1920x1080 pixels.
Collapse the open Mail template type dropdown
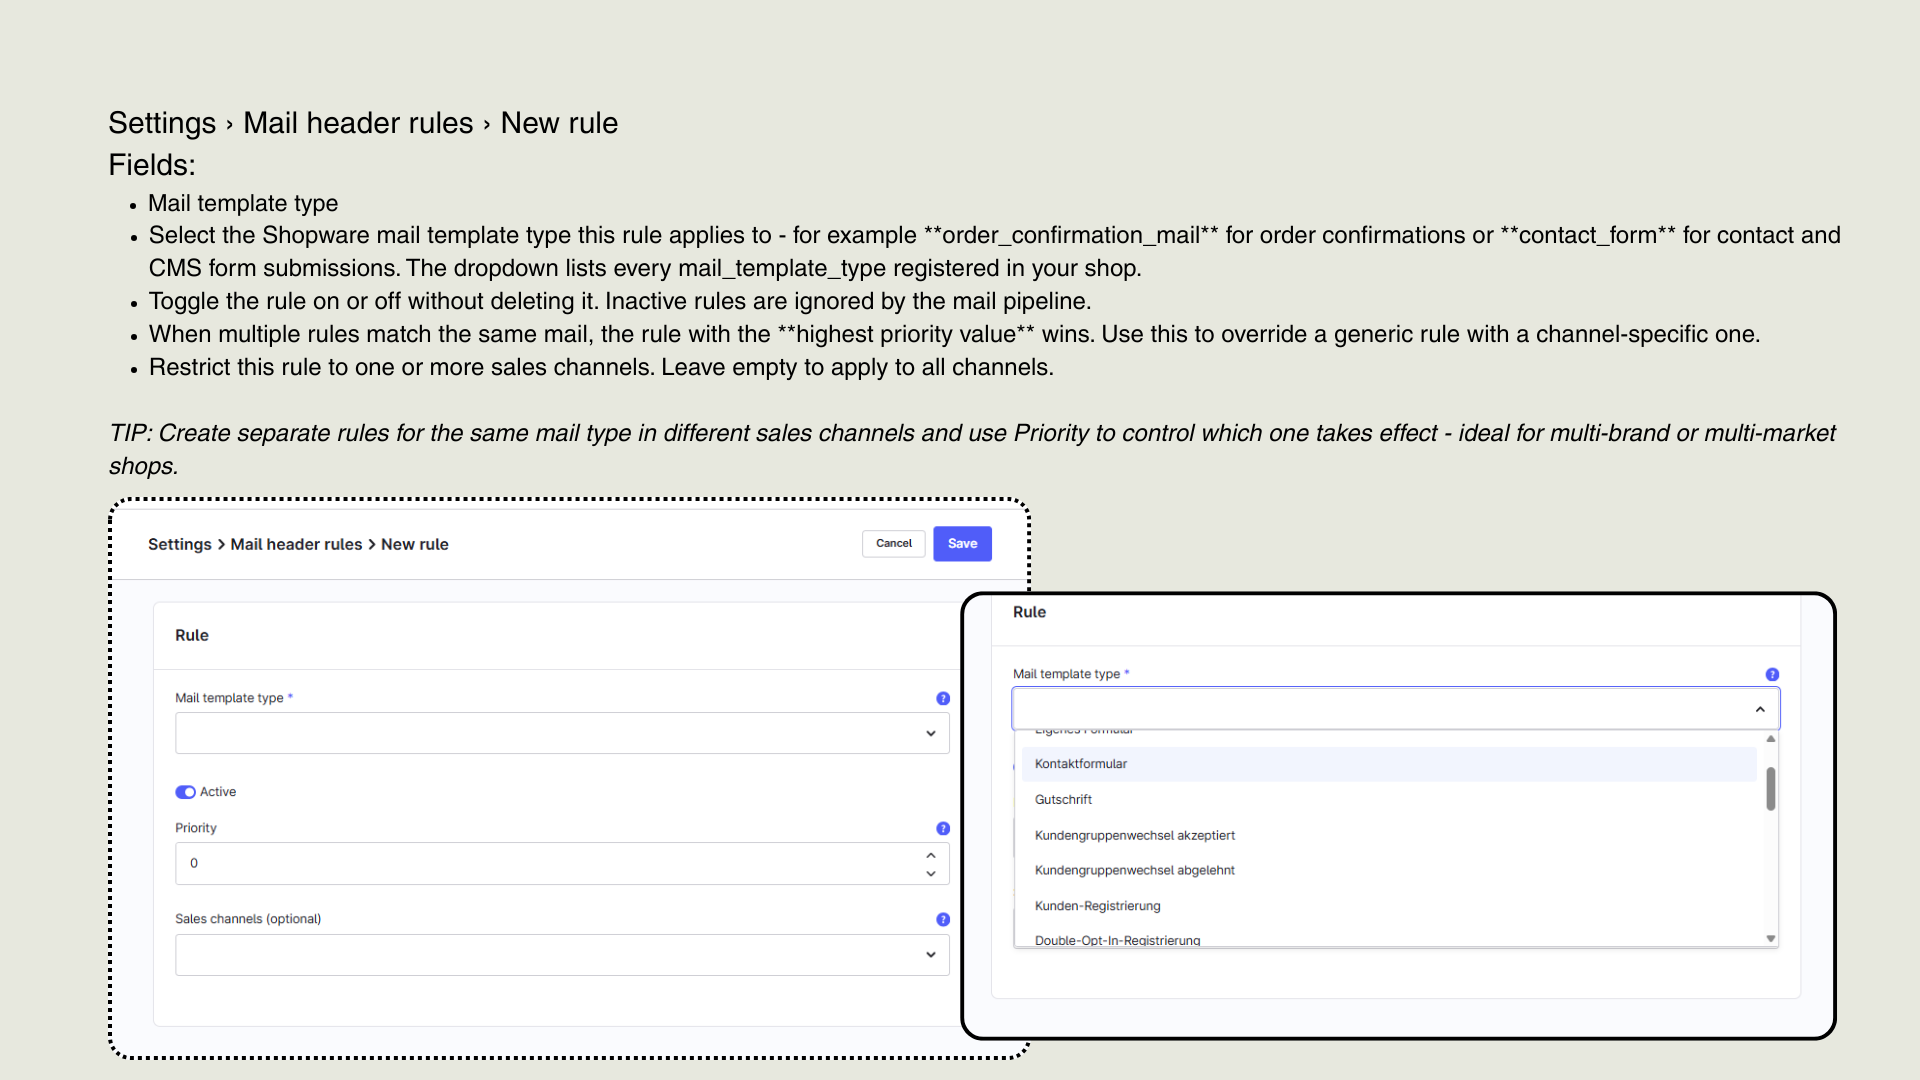1760,709
